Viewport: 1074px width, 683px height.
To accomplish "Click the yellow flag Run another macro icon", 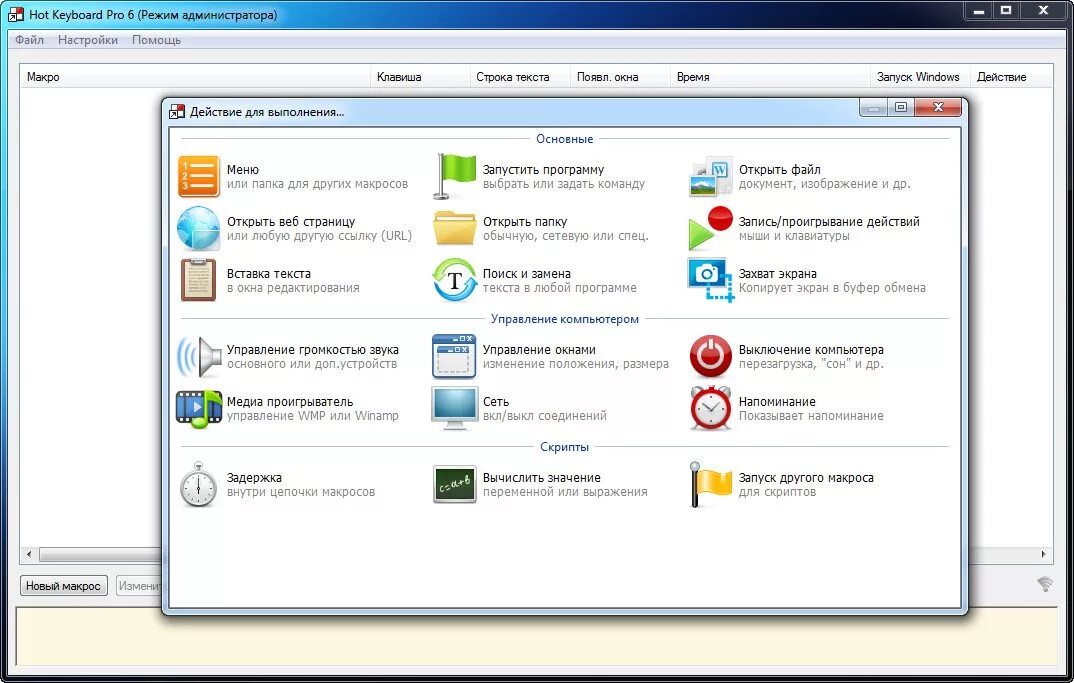I will pos(710,484).
